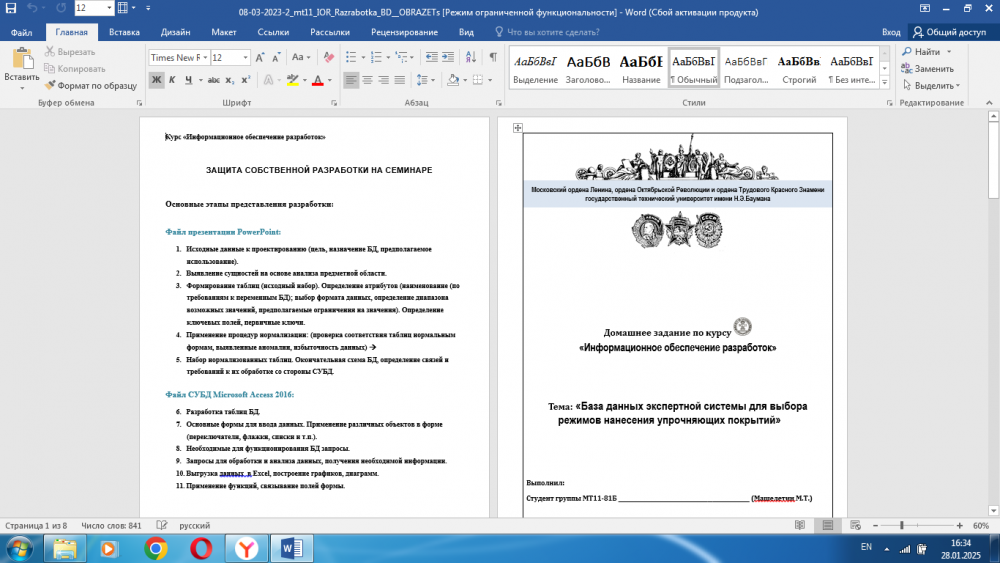Click the Clear Formatting eraser icon

[327, 58]
